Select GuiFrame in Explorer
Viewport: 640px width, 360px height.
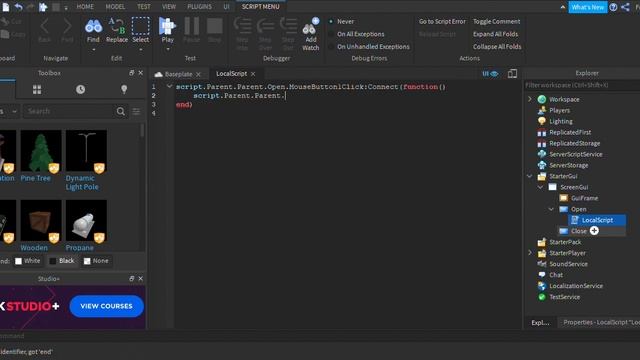pyautogui.click(x=584, y=198)
